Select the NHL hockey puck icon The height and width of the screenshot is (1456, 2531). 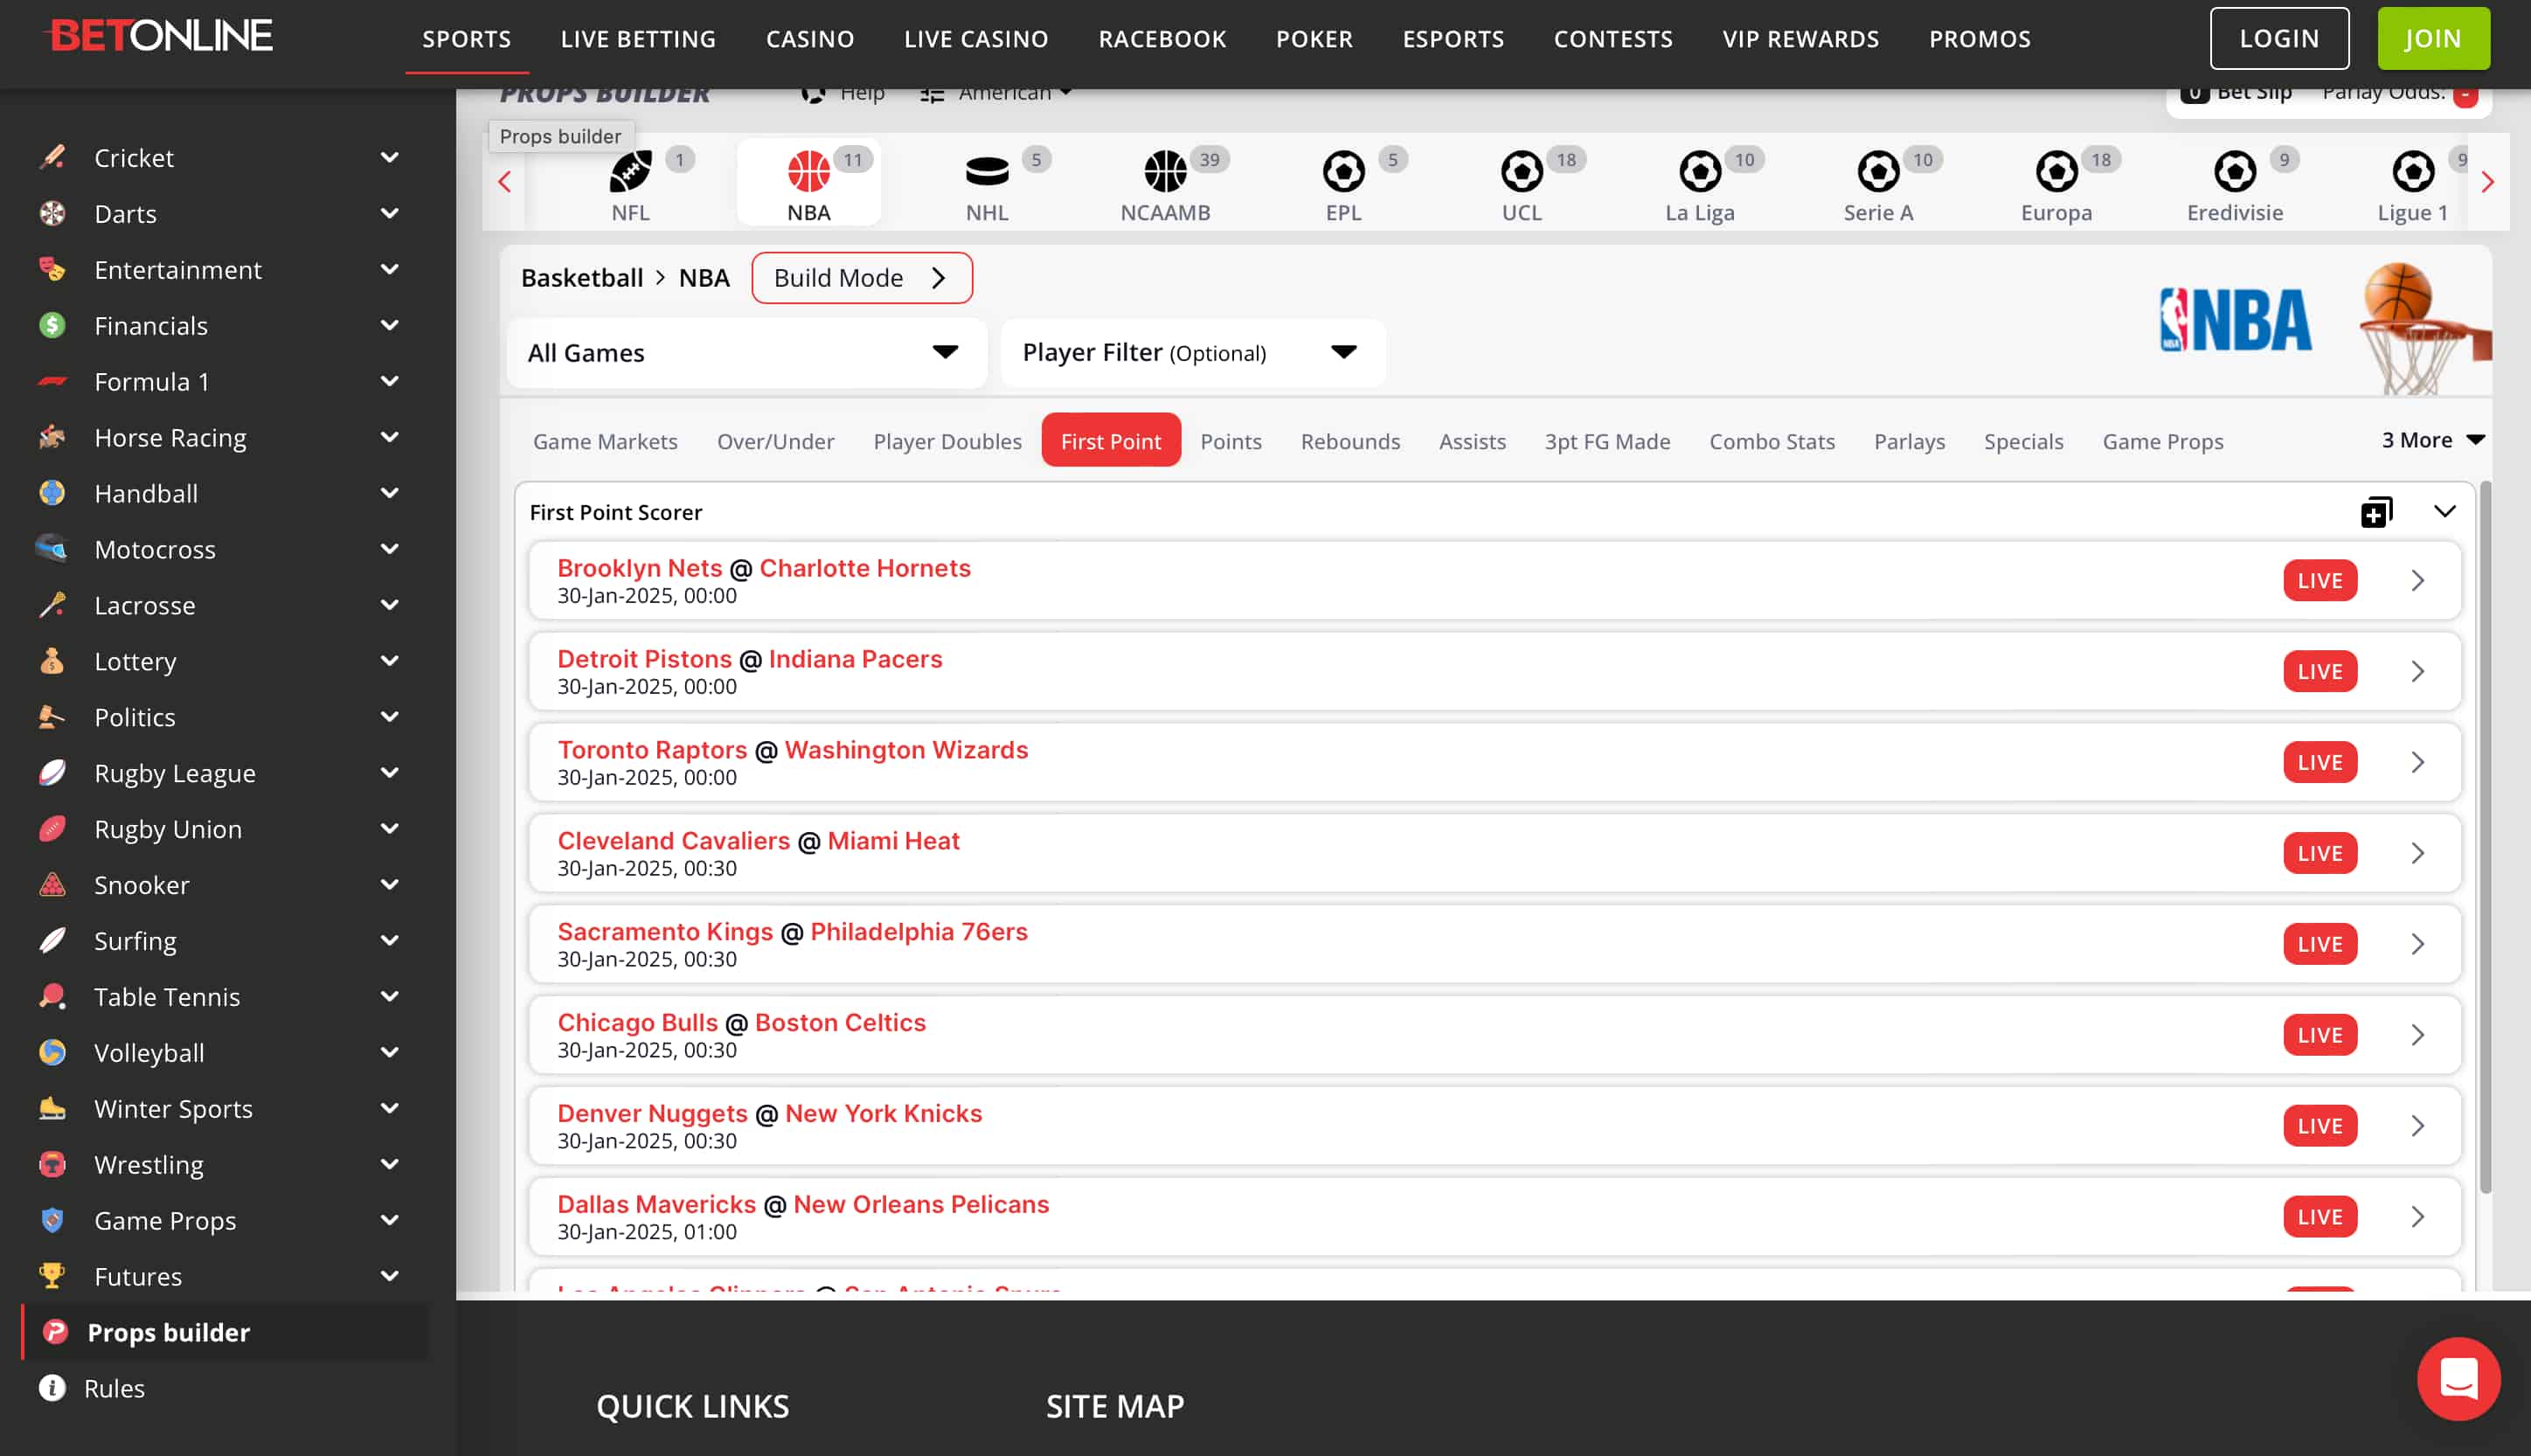(986, 172)
